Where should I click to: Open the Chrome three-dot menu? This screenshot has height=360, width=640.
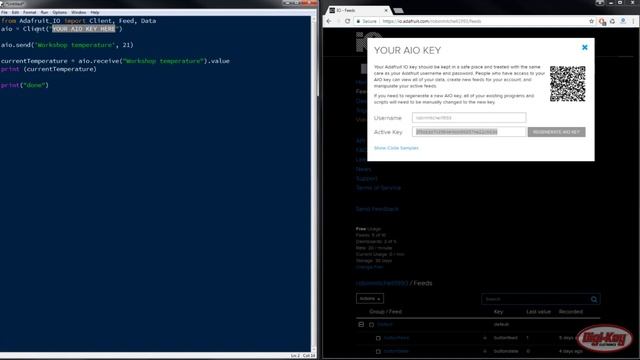click(633, 21)
